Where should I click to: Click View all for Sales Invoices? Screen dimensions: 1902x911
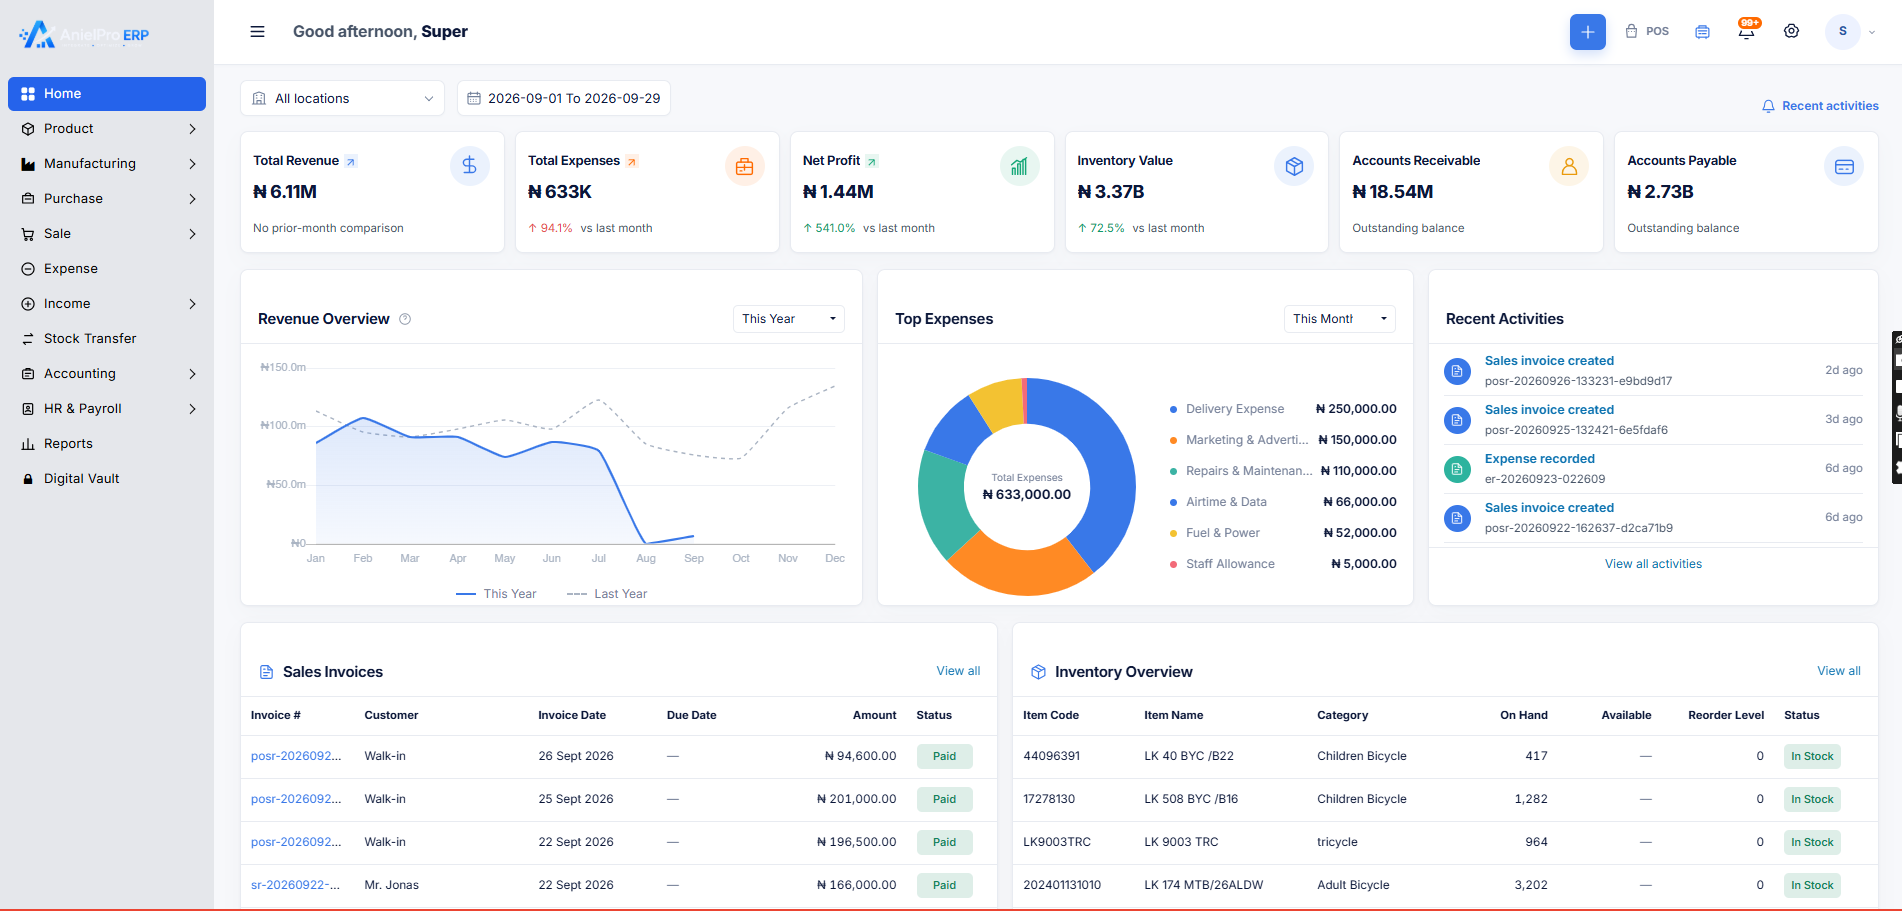958,671
